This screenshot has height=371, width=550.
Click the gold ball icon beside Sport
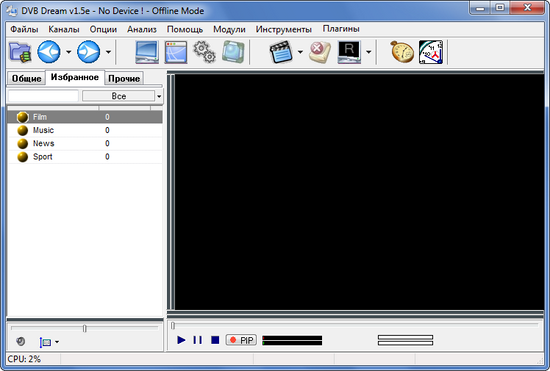point(23,157)
